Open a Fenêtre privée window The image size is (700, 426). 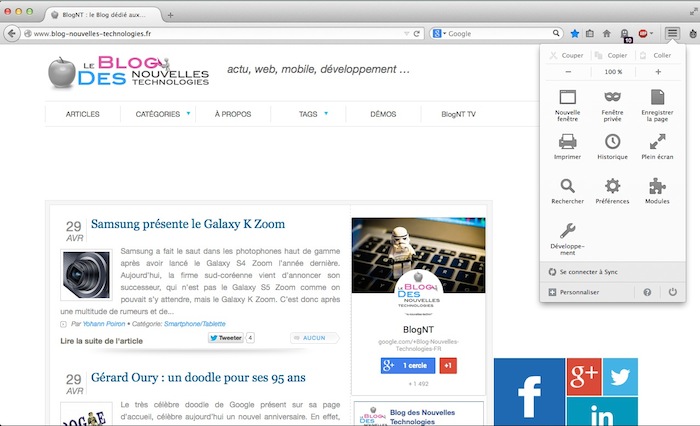tap(612, 106)
